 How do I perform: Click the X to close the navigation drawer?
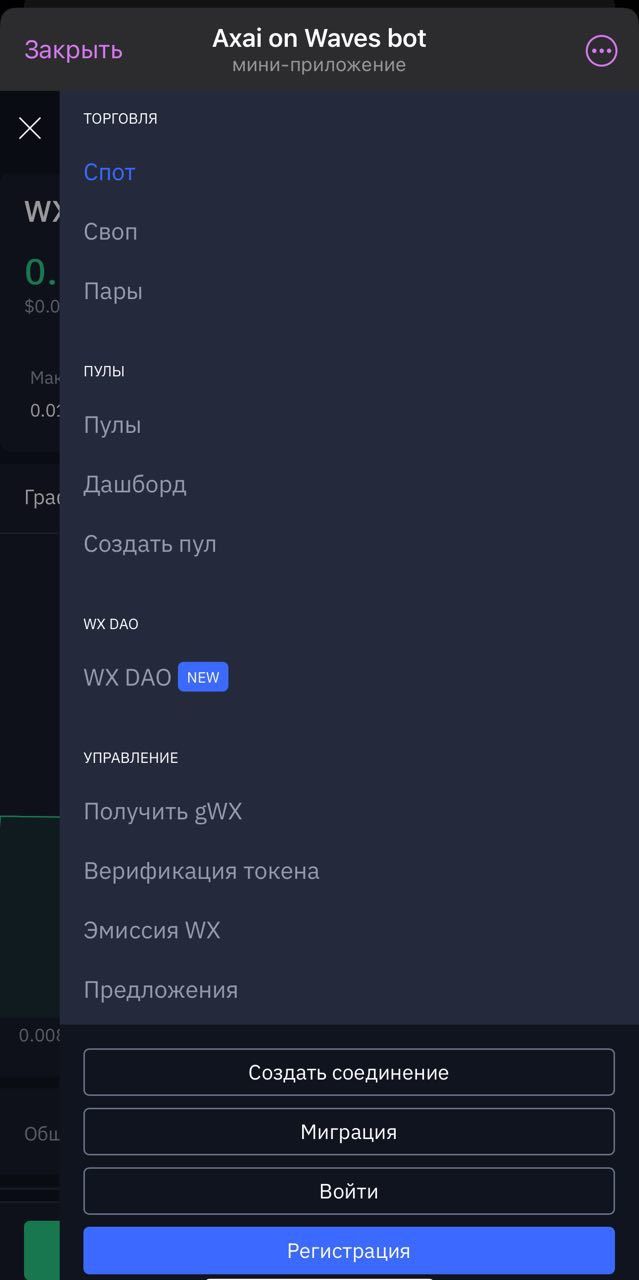point(30,128)
